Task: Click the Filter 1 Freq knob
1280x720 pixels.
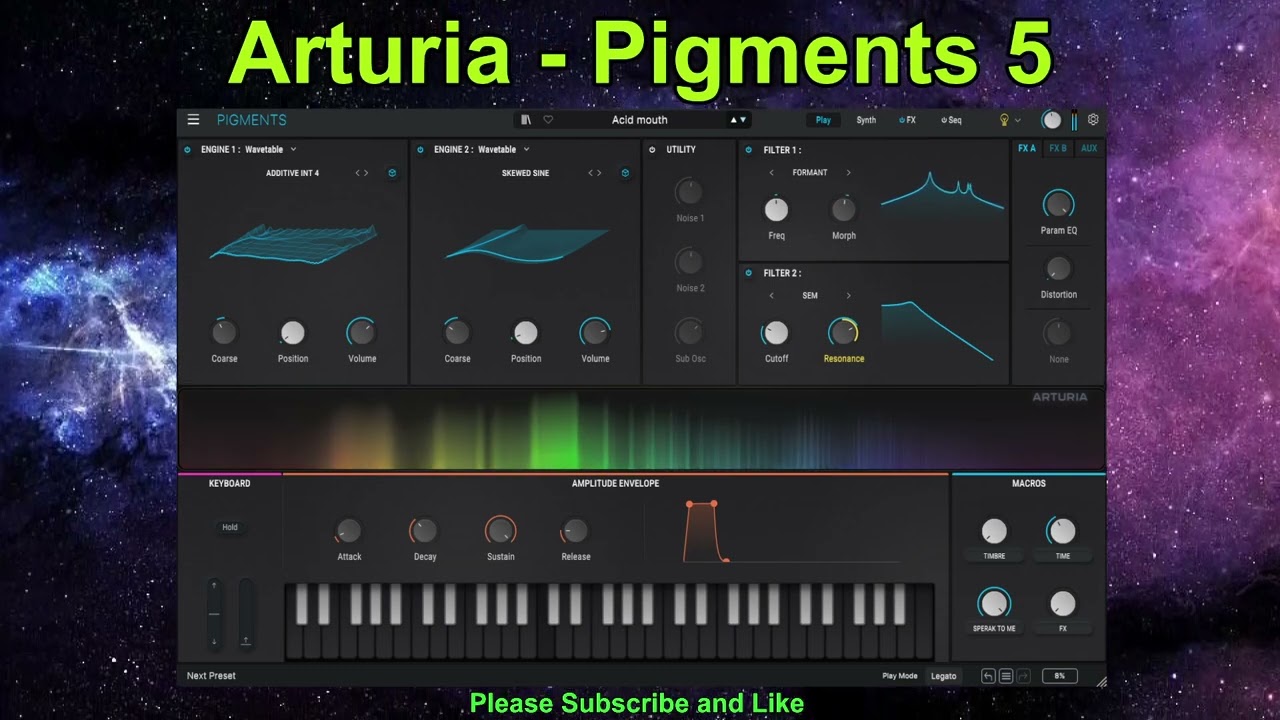Action: click(x=776, y=209)
